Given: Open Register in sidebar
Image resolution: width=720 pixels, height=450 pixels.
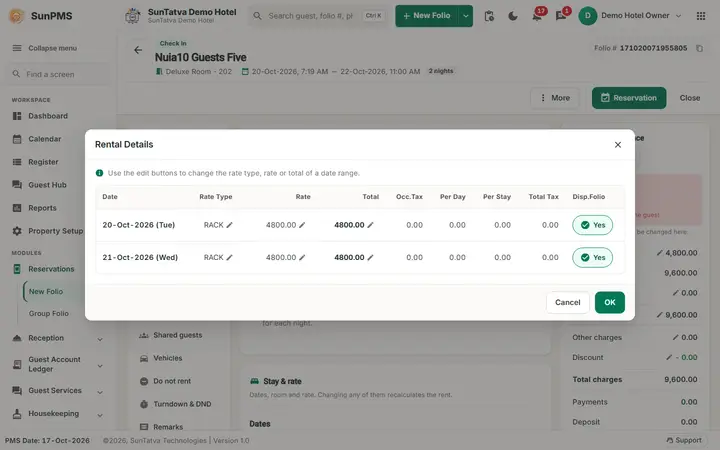Looking at the screenshot, I should coord(43,162).
